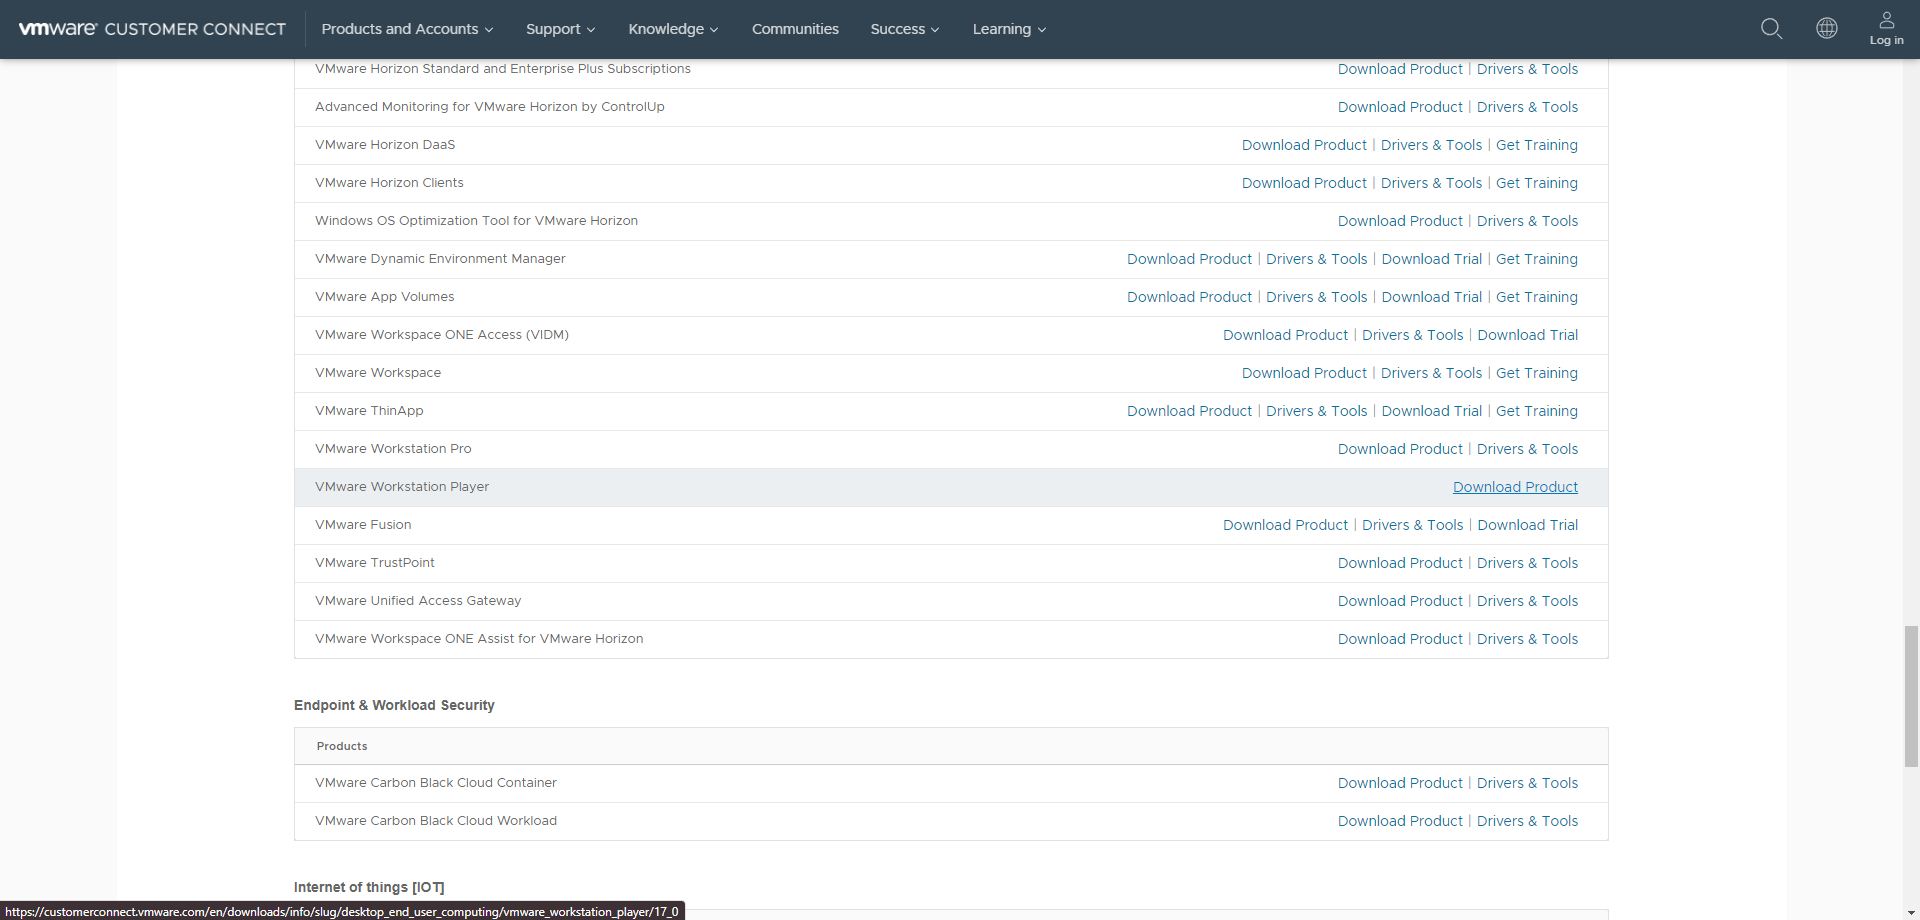The height and width of the screenshot is (920, 1920).
Task: Click Download Trial for VMware ThinApp
Action: coord(1432,410)
